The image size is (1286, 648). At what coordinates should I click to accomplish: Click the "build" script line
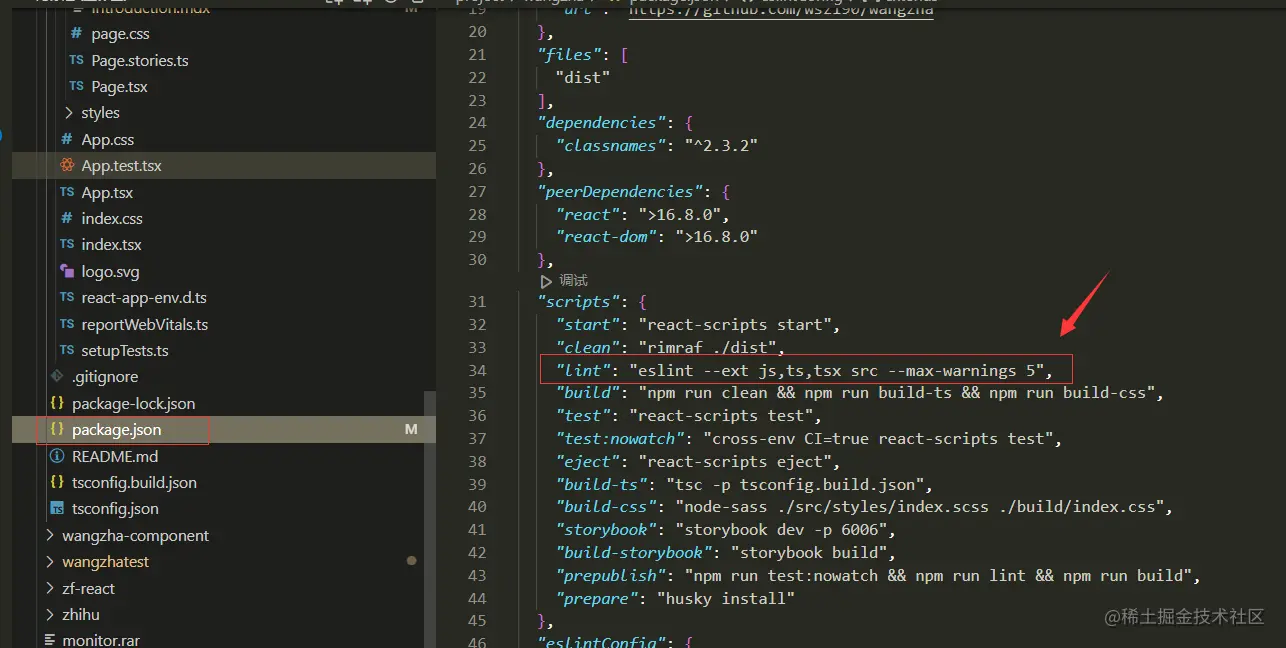(860, 392)
